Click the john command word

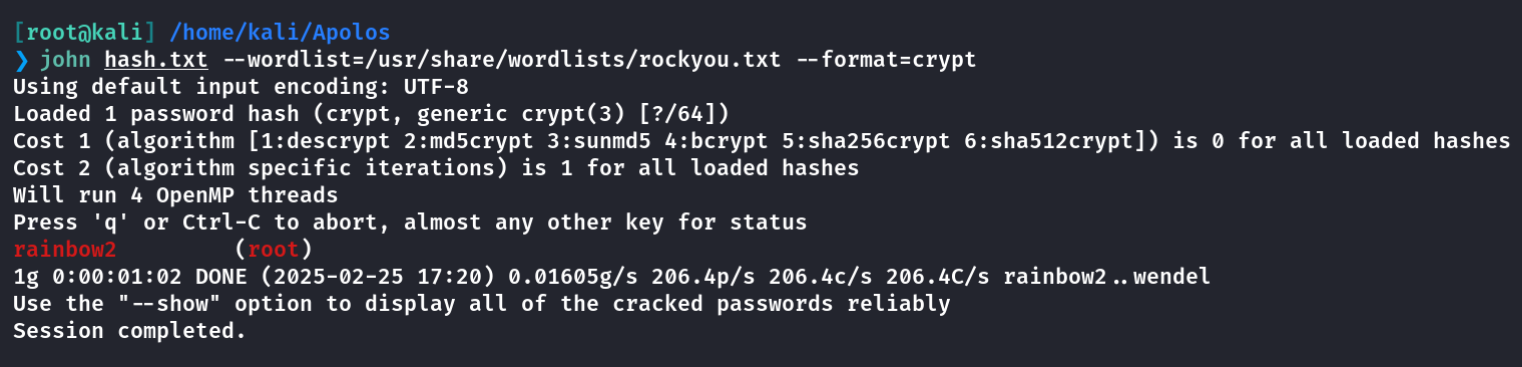pos(66,60)
